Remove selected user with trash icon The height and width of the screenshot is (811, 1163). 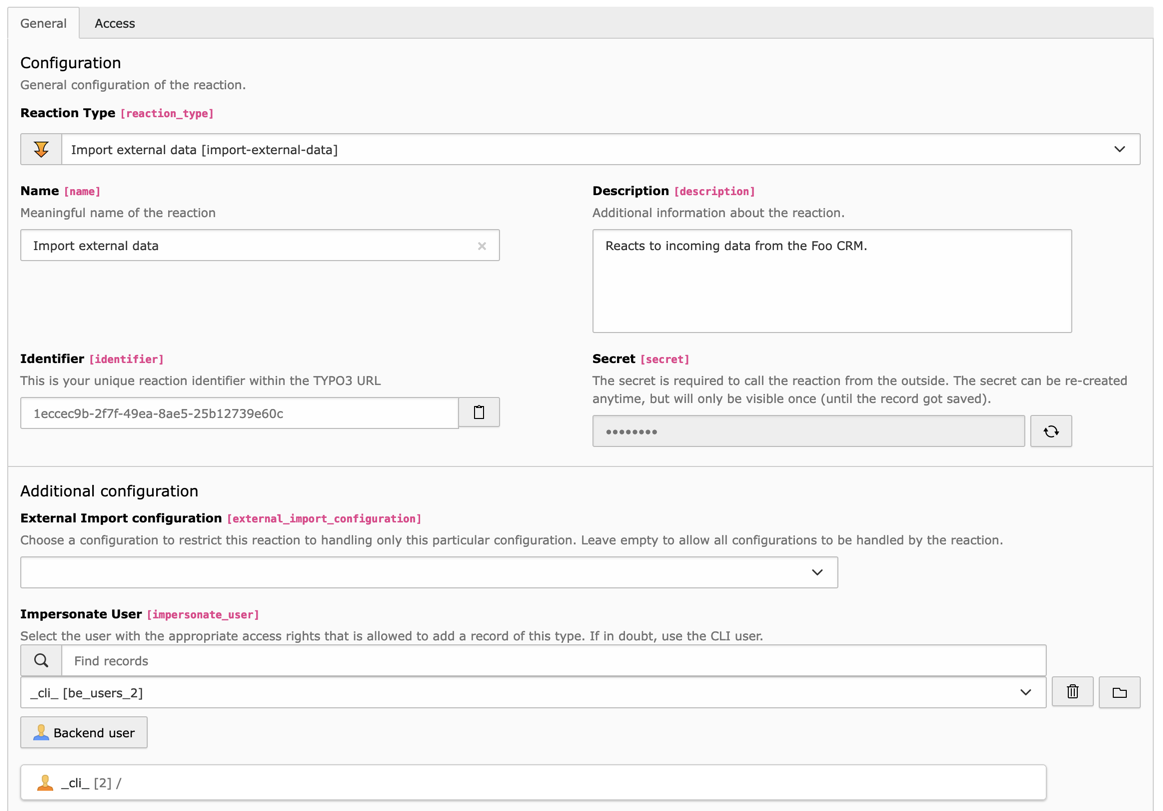pos(1072,692)
